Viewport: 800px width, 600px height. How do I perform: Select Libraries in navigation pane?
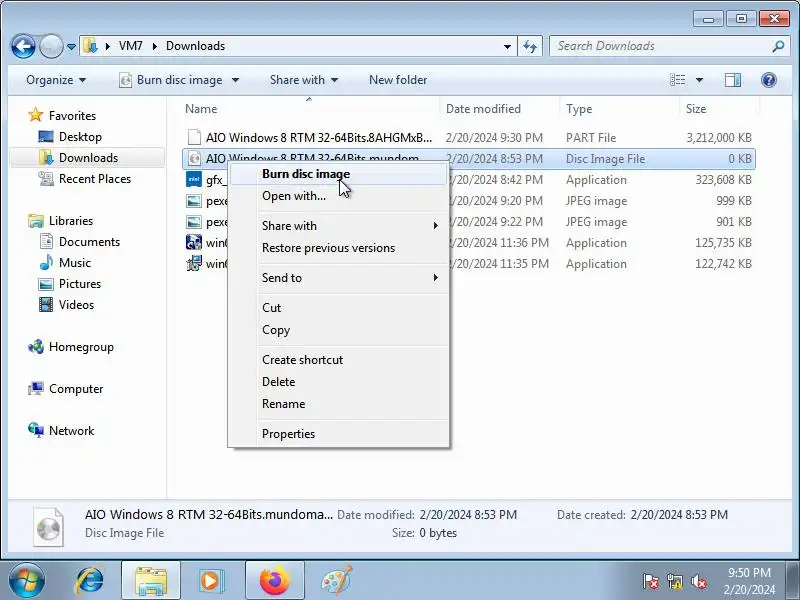click(x=71, y=221)
